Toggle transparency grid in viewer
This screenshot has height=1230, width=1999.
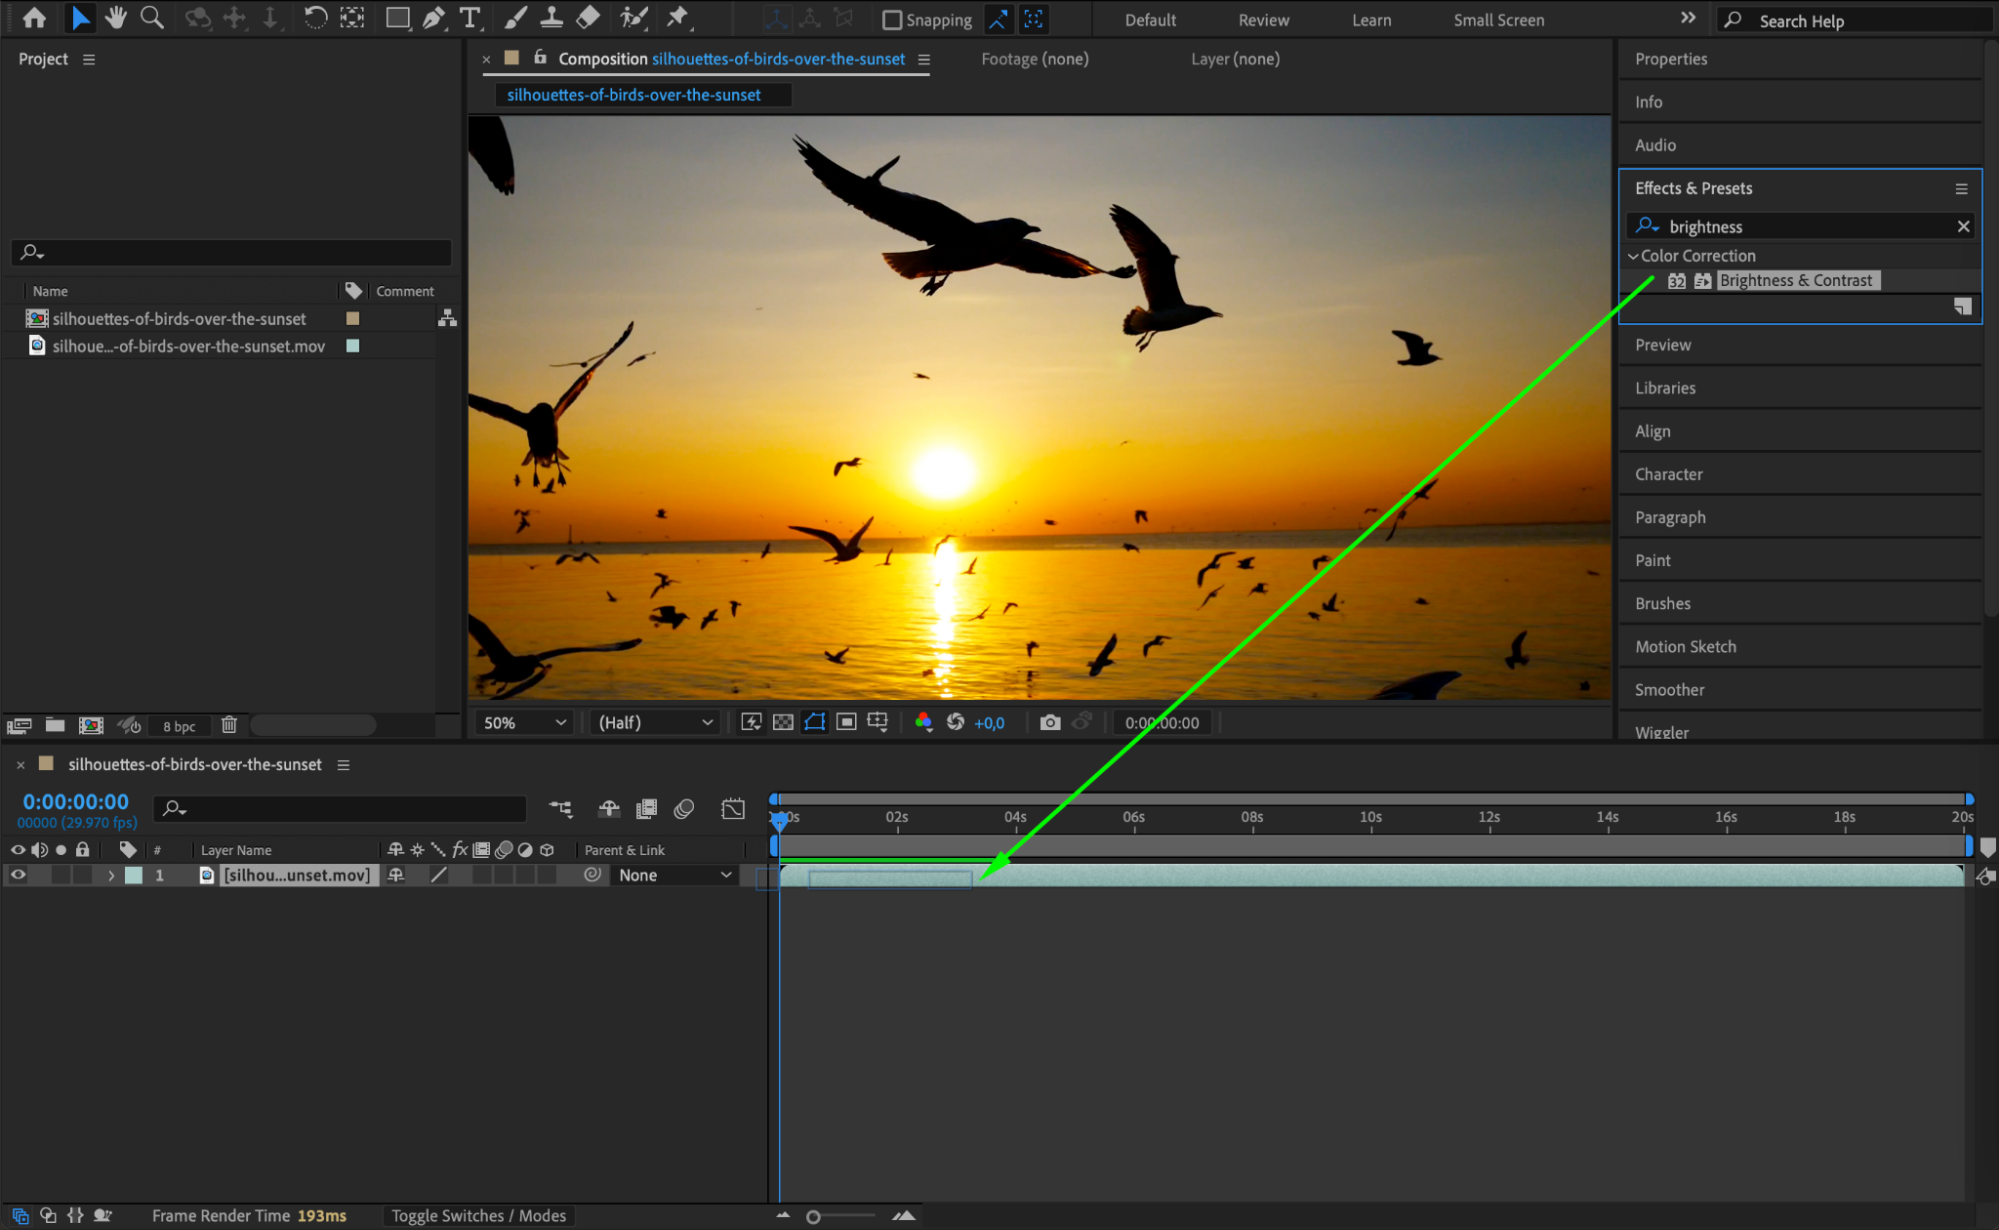[x=783, y=722]
